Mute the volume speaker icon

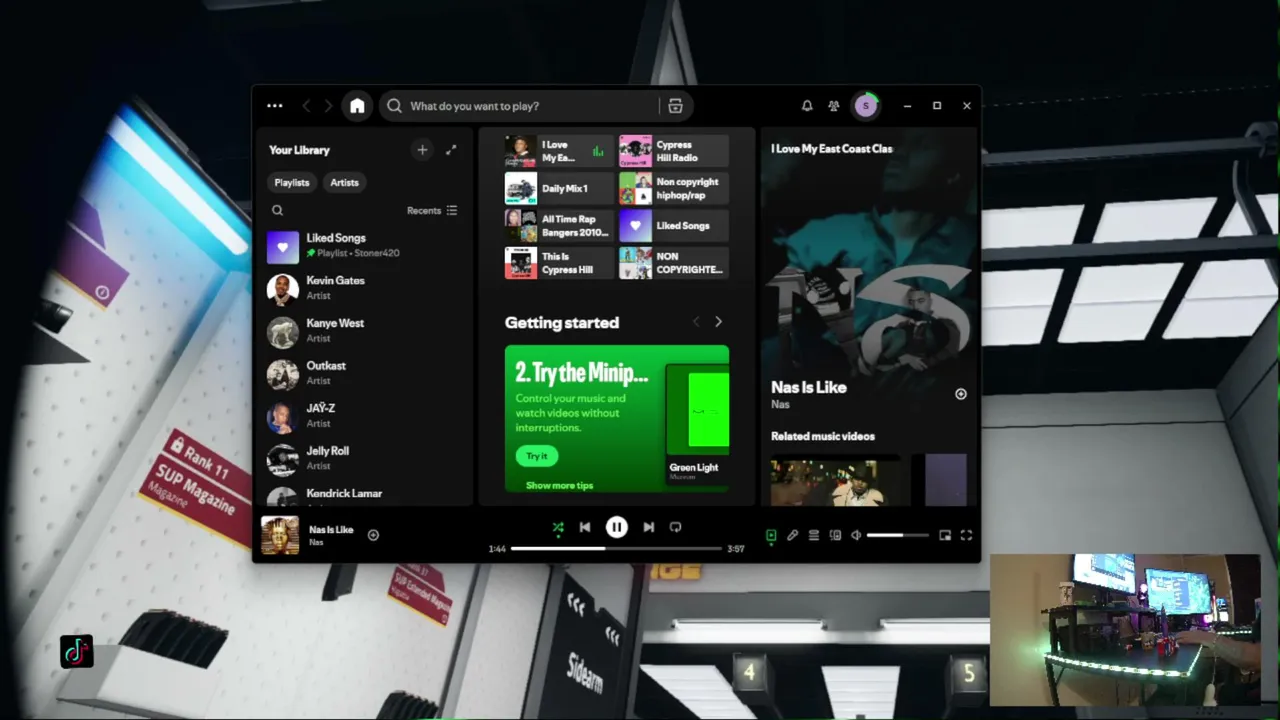tap(856, 536)
